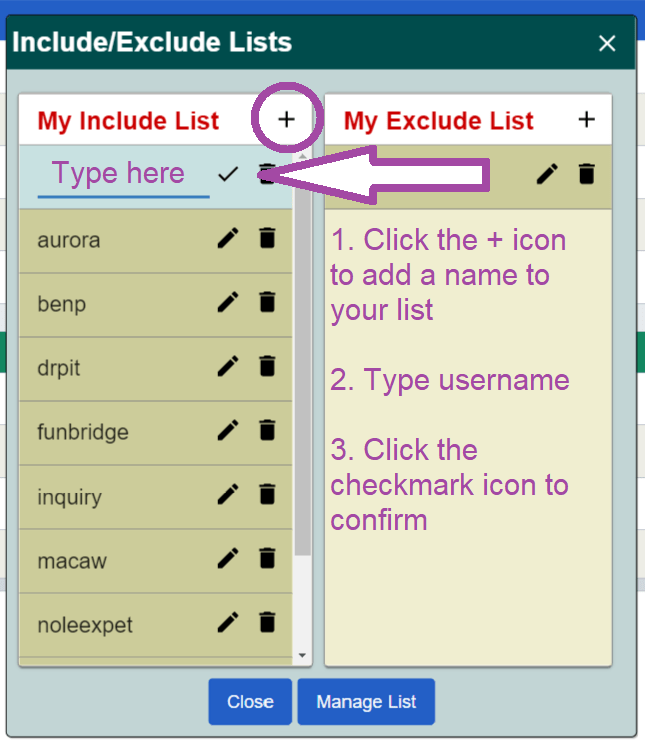Edit the benp username entry
Image resolution: width=645 pixels, height=747 pixels.
click(228, 303)
